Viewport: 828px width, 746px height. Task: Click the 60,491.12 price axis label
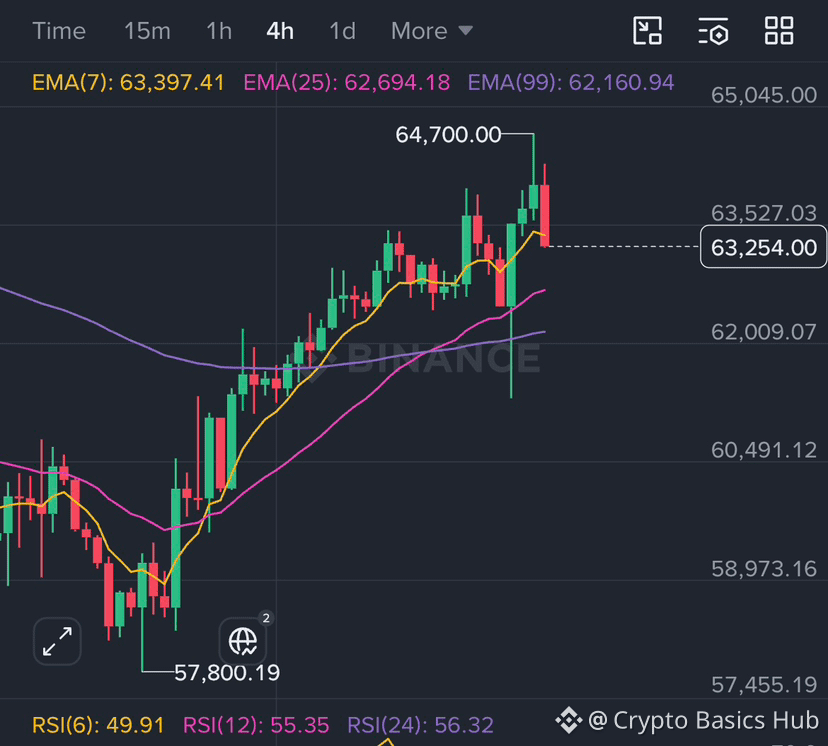(764, 450)
